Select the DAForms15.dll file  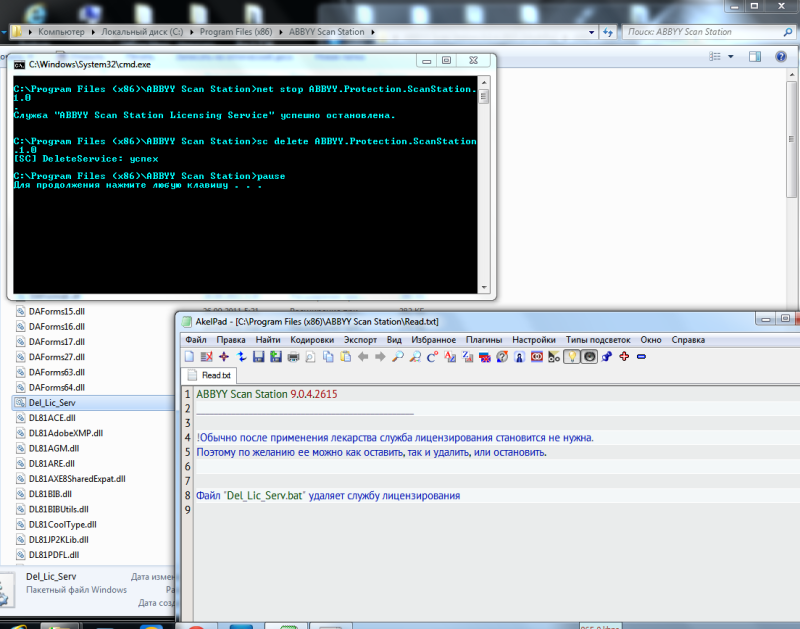(x=57, y=312)
